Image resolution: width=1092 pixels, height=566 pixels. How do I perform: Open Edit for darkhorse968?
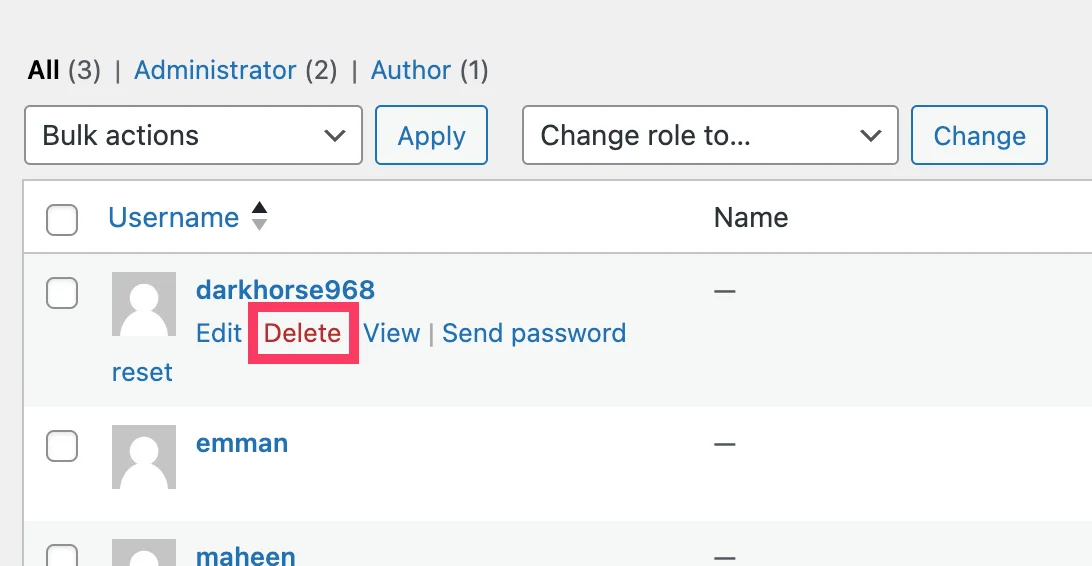tap(219, 333)
